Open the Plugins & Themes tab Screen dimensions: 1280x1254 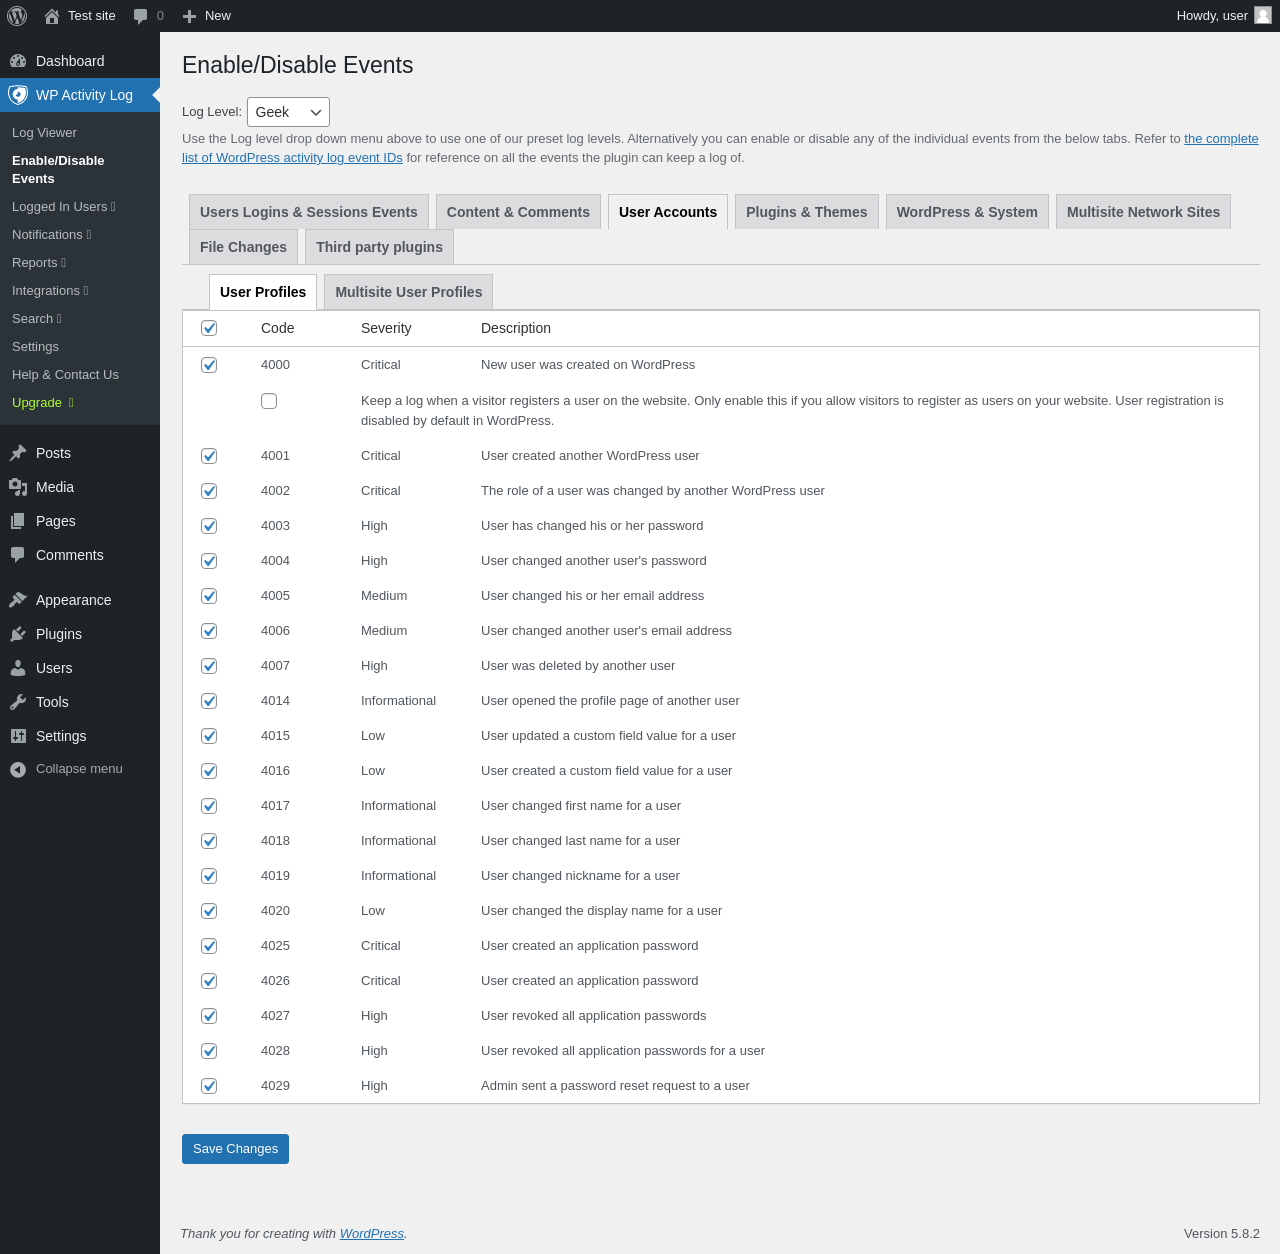tap(807, 212)
